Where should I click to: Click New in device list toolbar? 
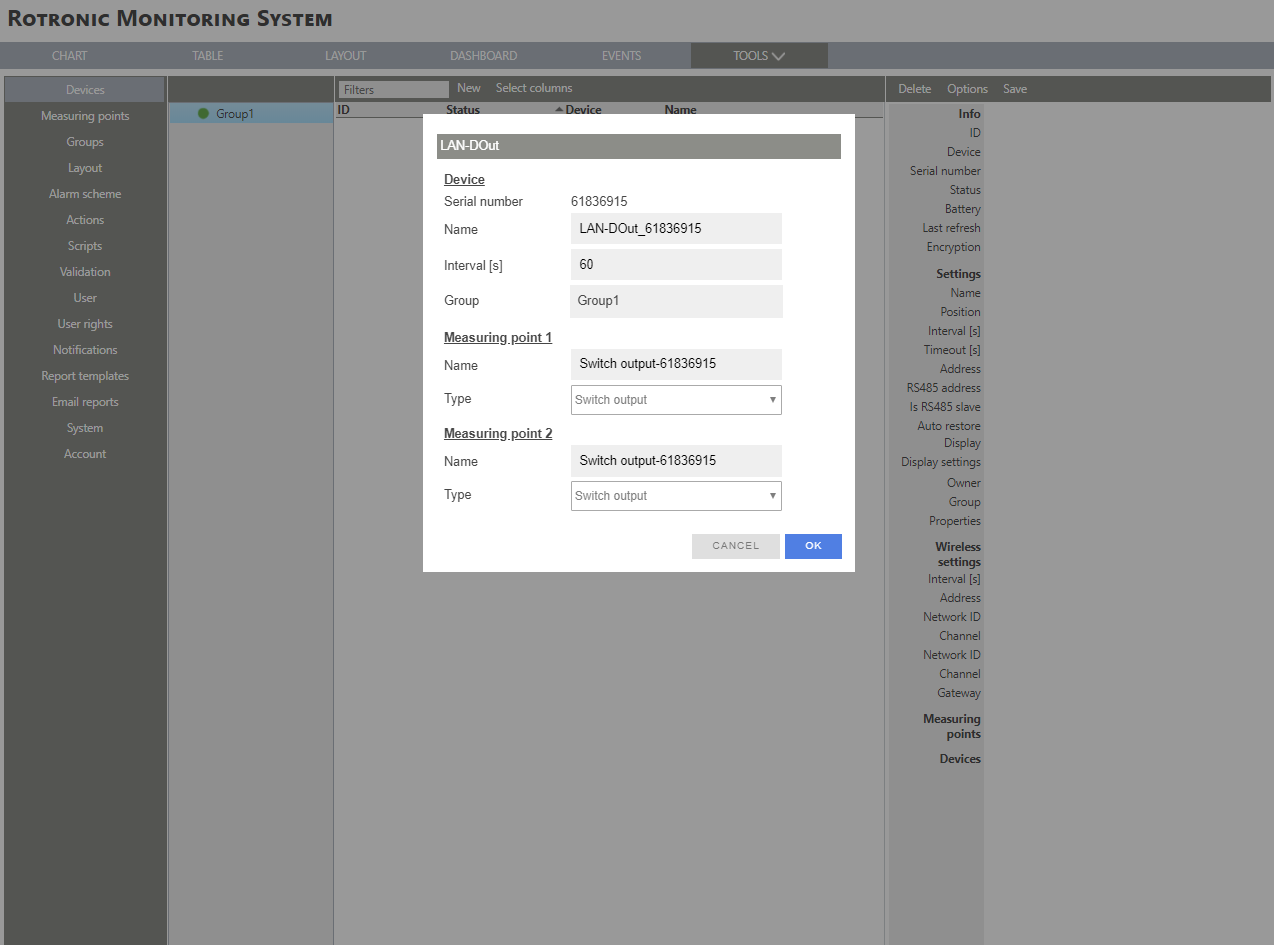[x=469, y=88]
